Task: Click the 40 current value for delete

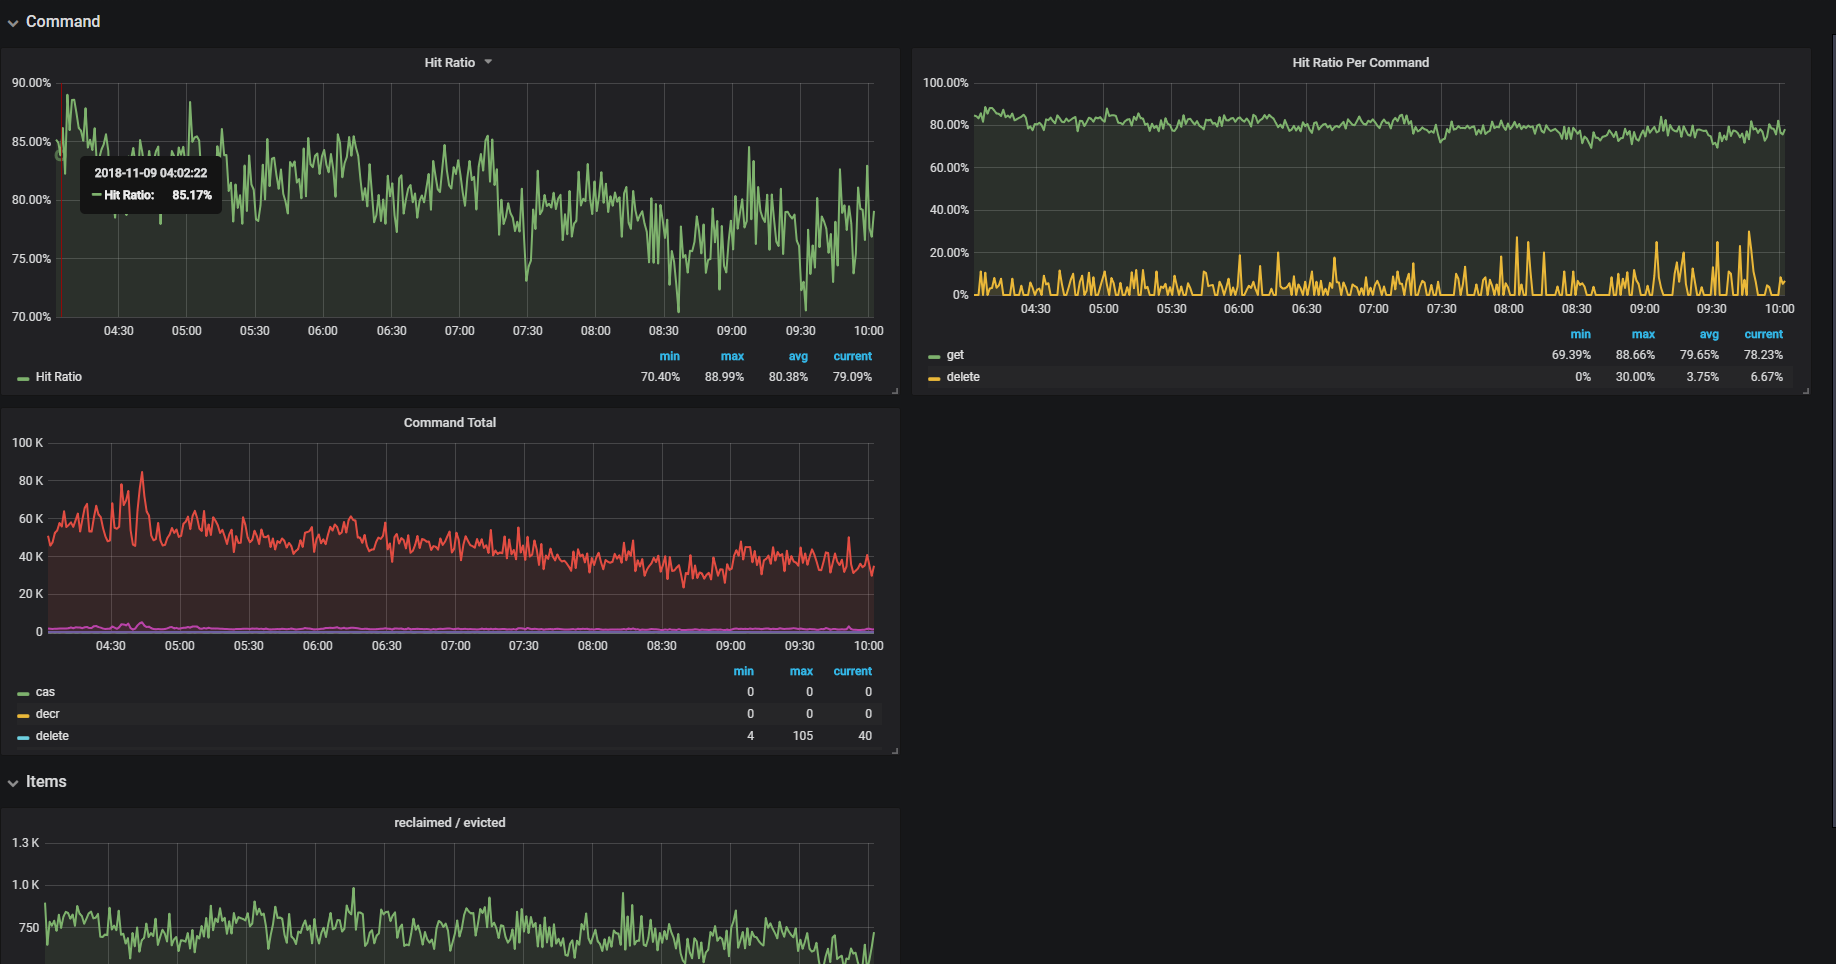Action: [x=865, y=736]
